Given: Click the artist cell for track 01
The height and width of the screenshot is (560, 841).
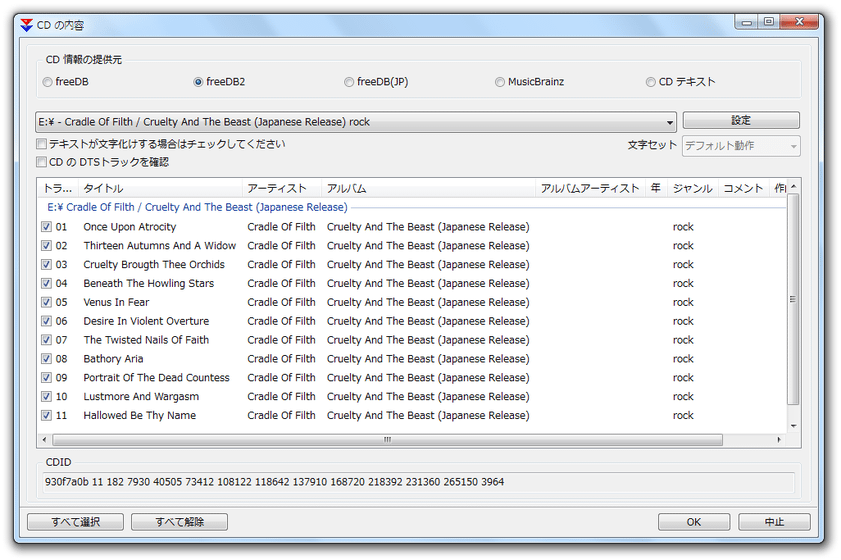Looking at the screenshot, I should click(x=282, y=227).
